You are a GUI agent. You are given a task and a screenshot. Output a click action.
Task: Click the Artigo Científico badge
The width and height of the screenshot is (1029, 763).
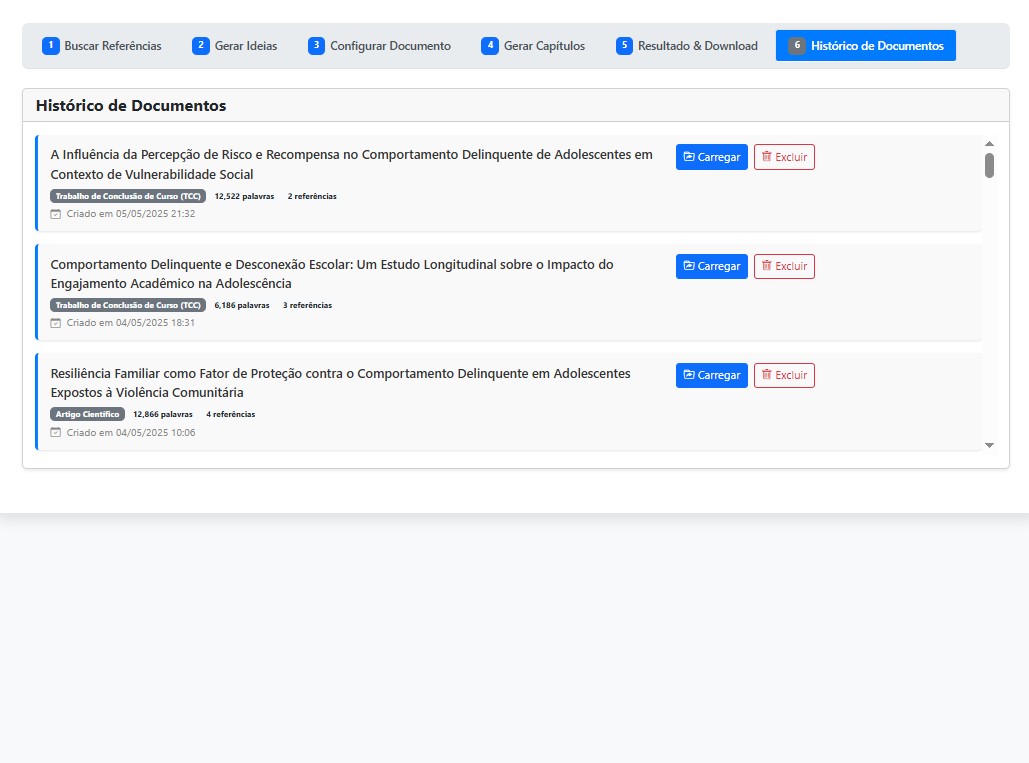point(87,414)
